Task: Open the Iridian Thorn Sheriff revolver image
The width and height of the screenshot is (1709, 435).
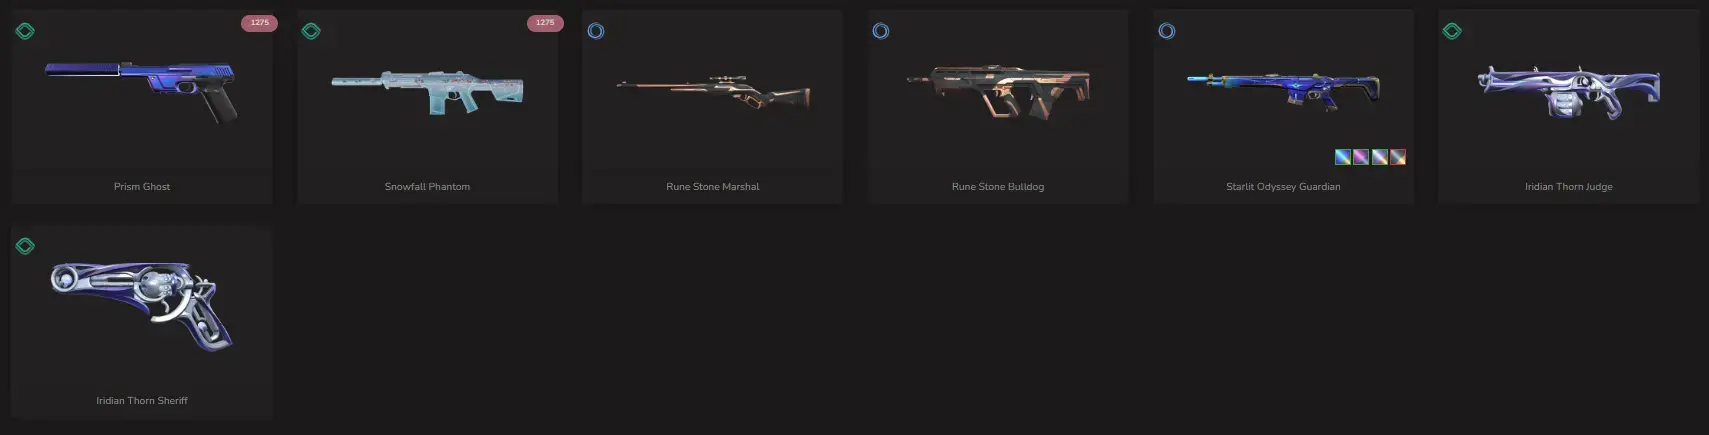Action: click(x=141, y=305)
